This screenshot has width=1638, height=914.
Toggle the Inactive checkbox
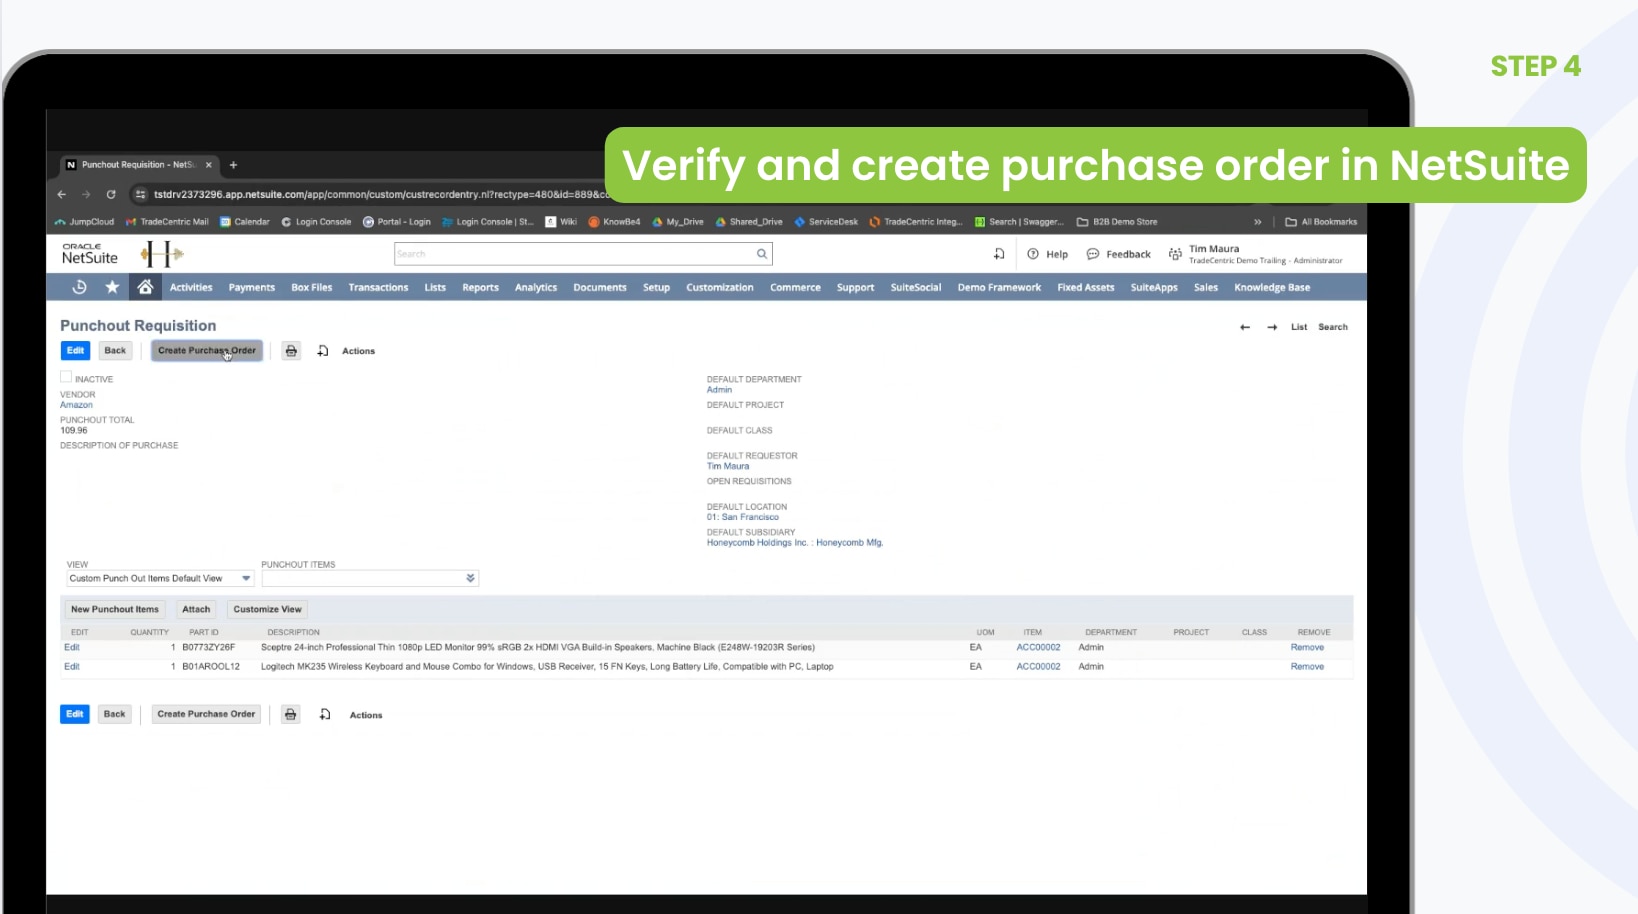[x=66, y=377]
